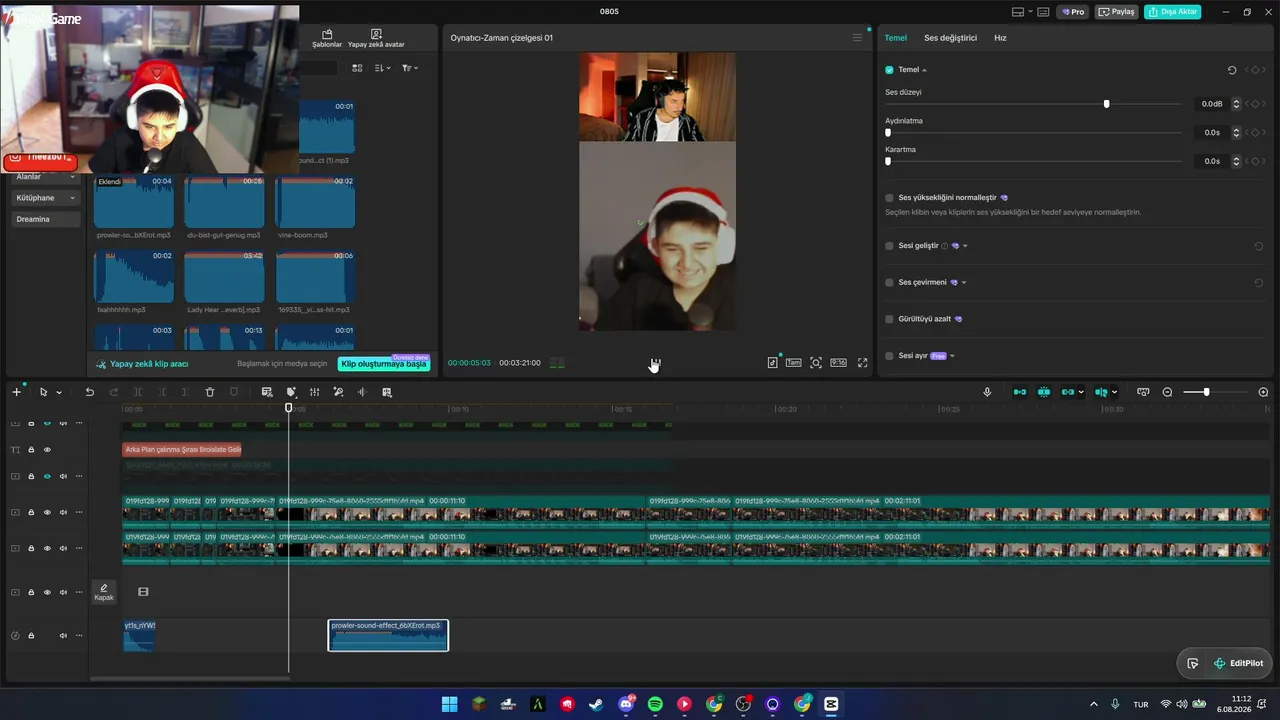Screen dimensions: 1280x720
Task: Enable the Ses çevirmeni checkbox
Action: [890, 283]
